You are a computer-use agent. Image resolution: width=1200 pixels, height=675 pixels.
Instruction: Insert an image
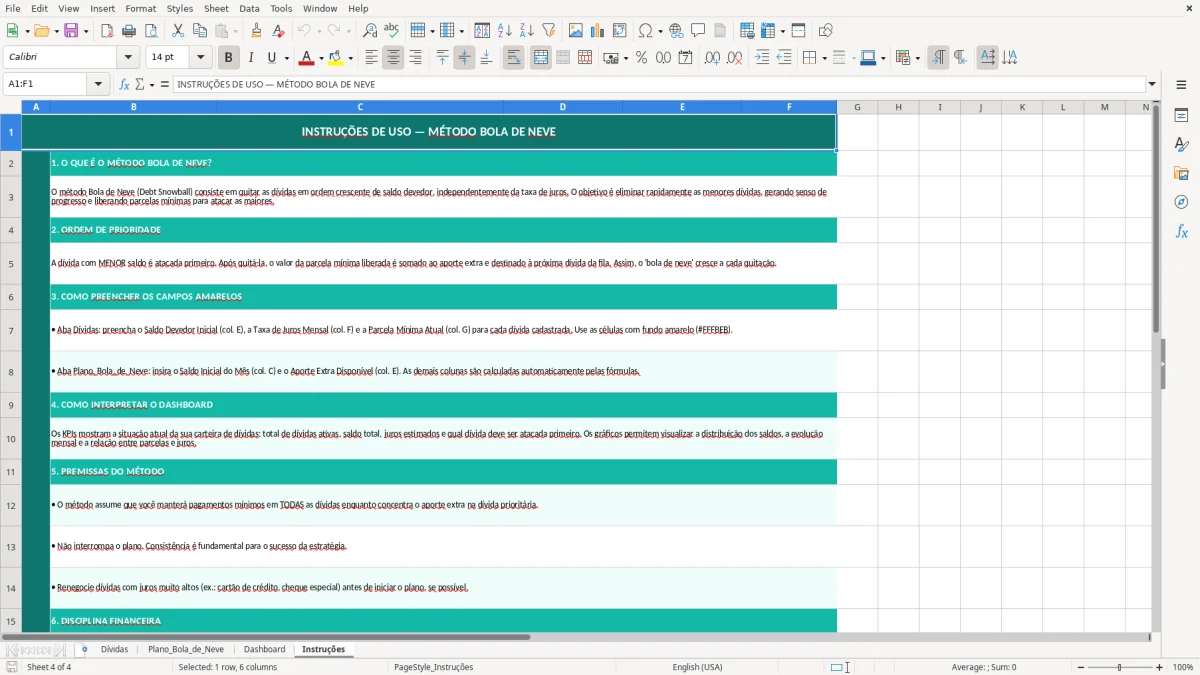576,31
